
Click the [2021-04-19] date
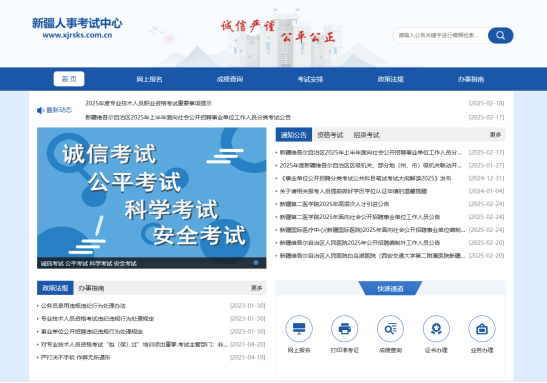(x=247, y=358)
